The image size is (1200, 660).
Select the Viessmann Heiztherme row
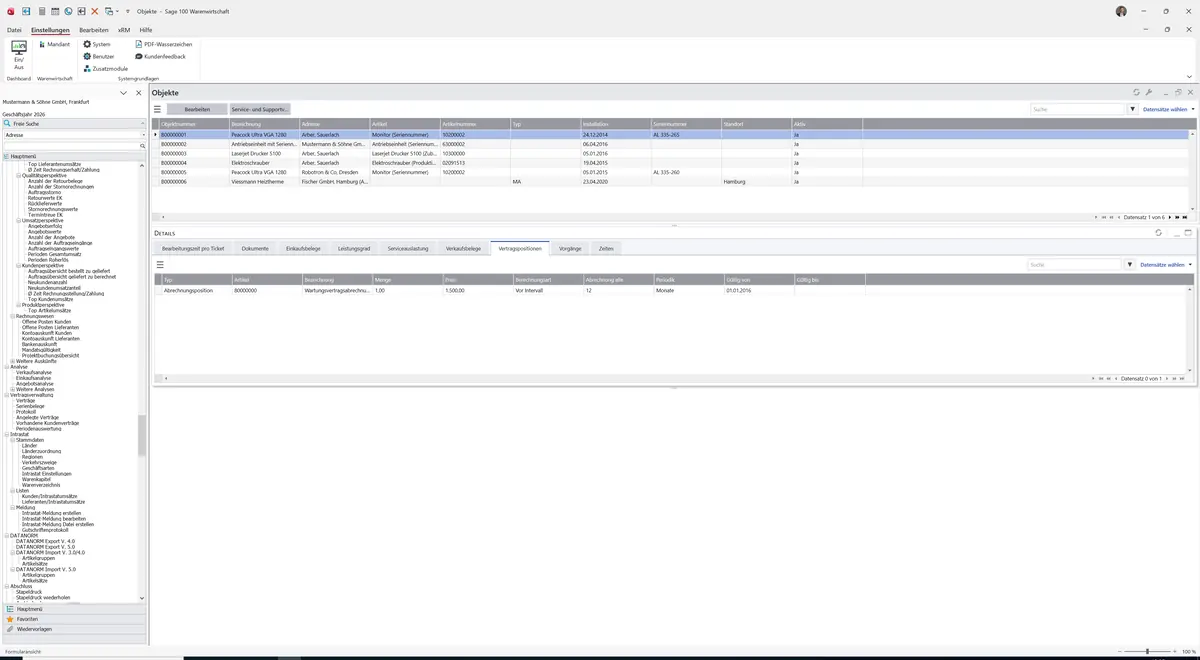pos(671,182)
